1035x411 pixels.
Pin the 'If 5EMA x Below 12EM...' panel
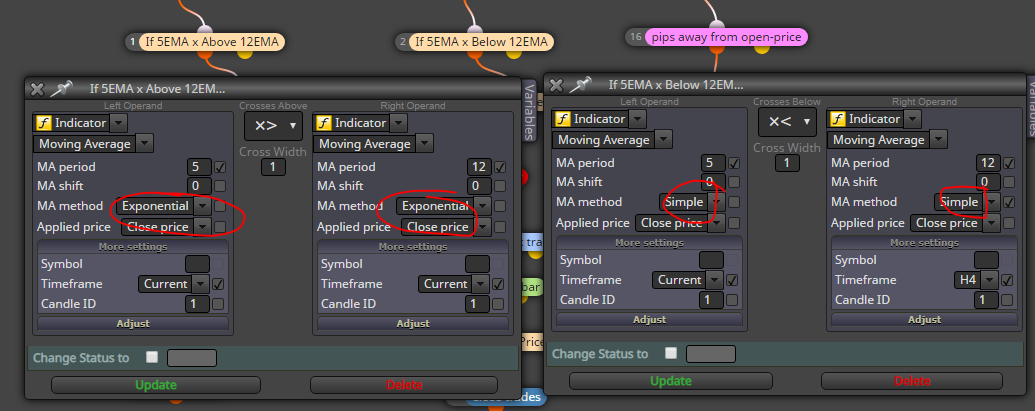(581, 84)
